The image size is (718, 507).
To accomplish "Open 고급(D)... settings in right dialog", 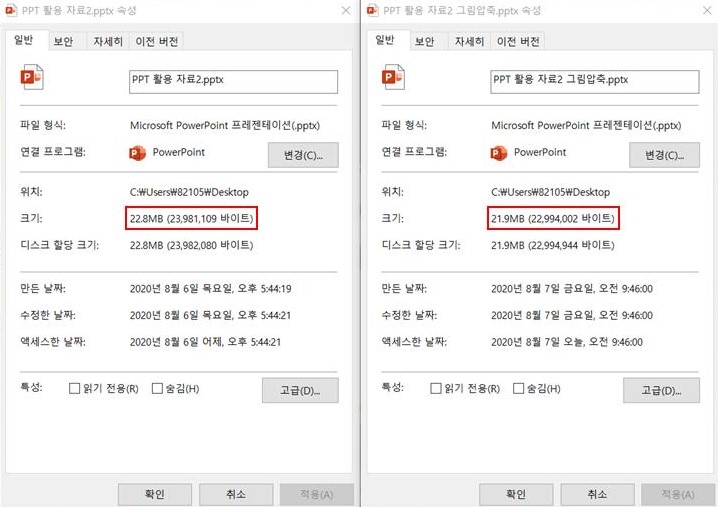I will click(x=661, y=390).
